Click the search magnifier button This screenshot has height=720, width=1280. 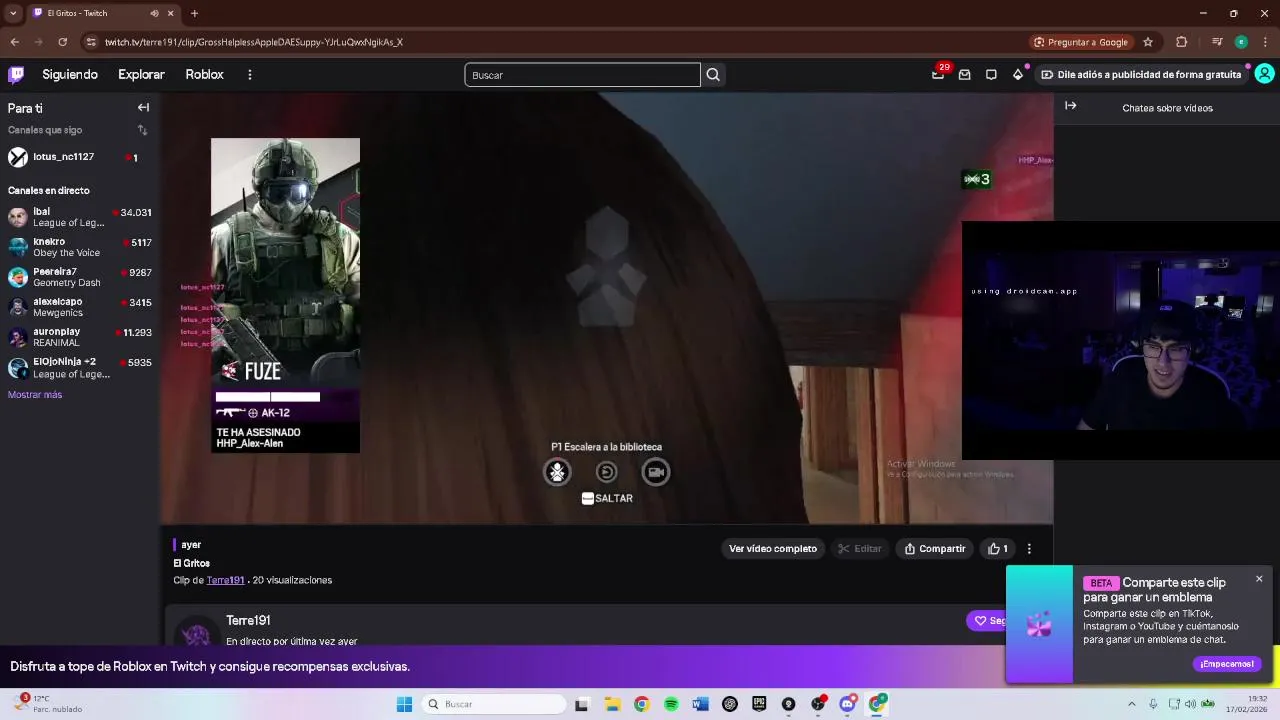click(713, 75)
